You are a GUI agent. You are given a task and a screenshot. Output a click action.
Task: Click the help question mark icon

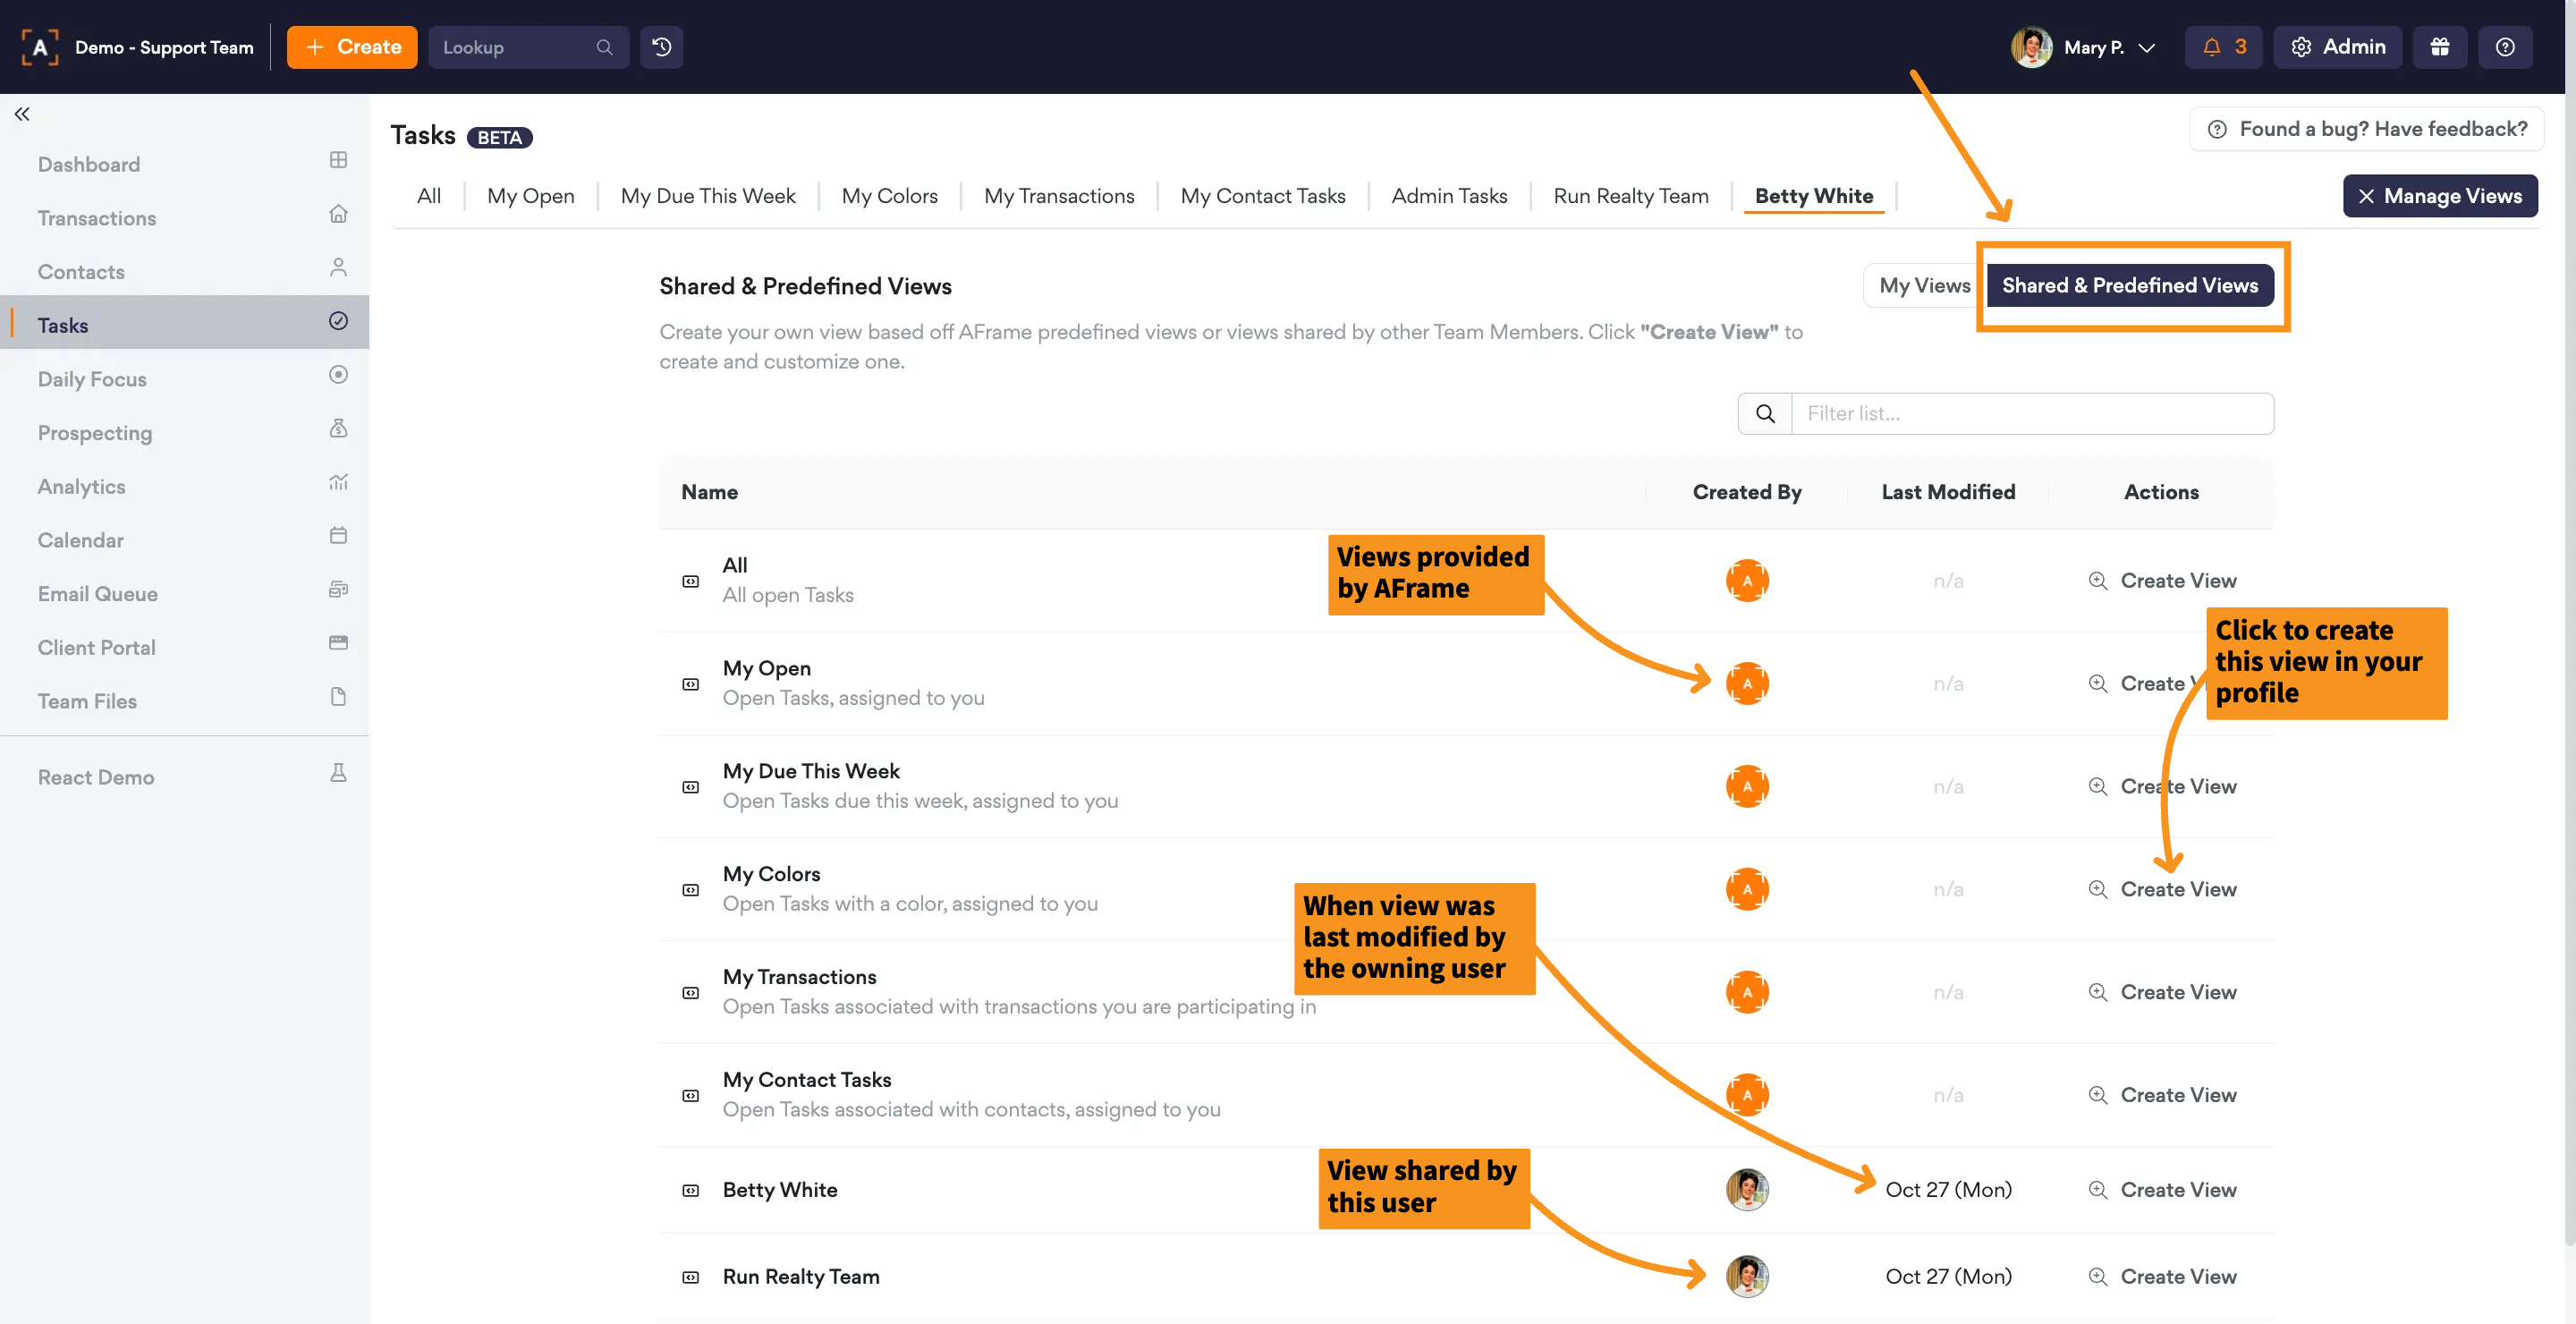pos(2504,47)
